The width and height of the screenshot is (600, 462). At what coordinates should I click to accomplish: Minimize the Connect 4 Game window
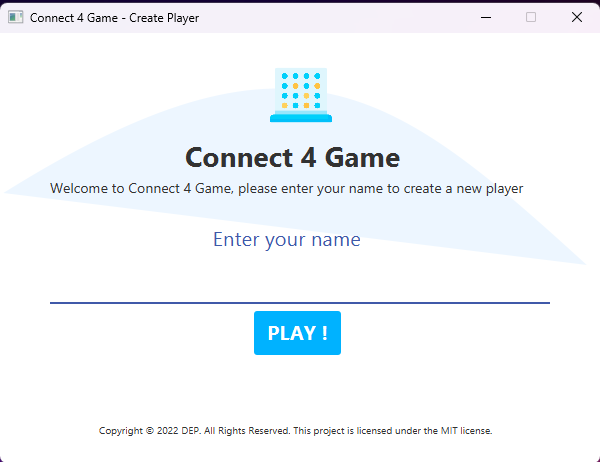(x=485, y=17)
